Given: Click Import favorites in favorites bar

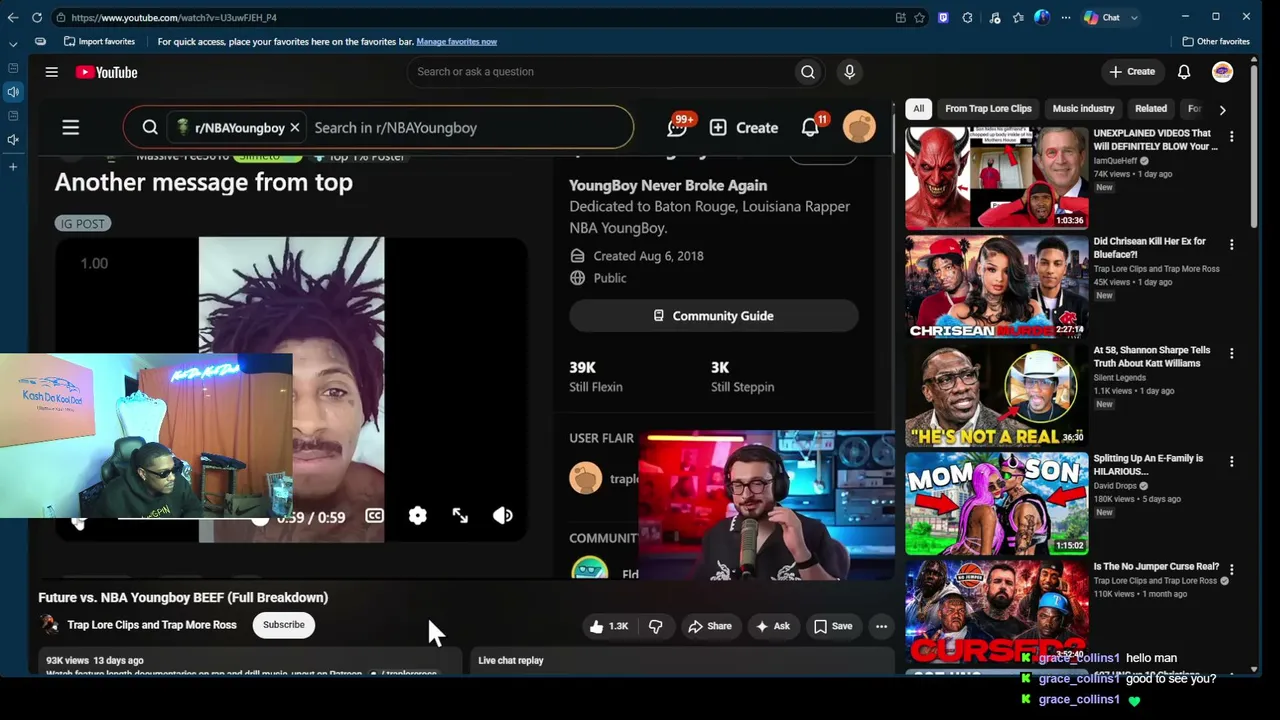Looking at the screenshot, I should click(99, 42).
